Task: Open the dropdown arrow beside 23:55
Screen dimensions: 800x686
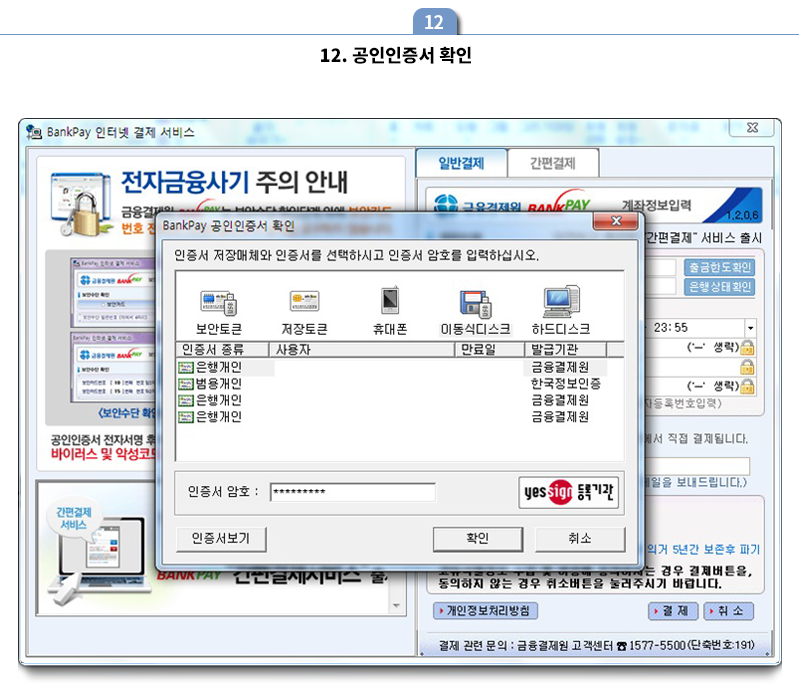Action: coord(750,328)
